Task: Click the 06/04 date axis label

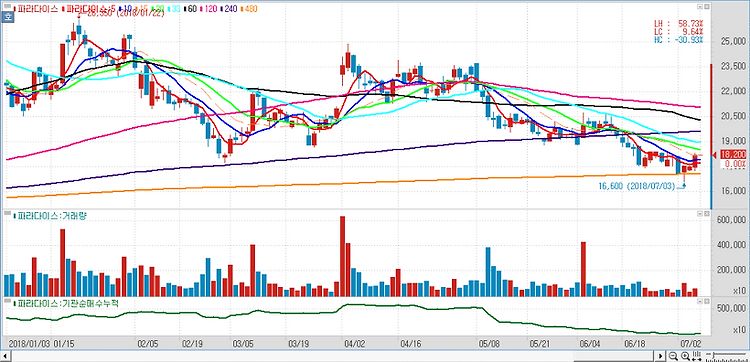Action: (590, 344)
